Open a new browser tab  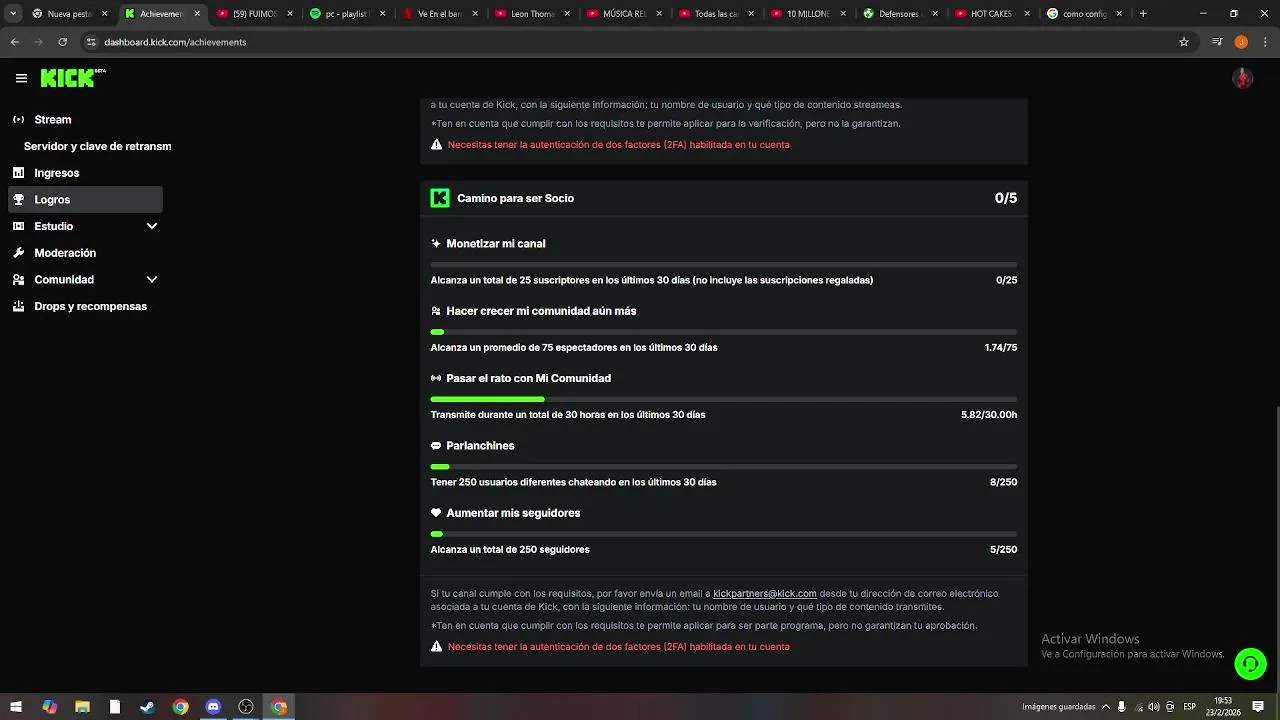click(x=1143, y=14)
